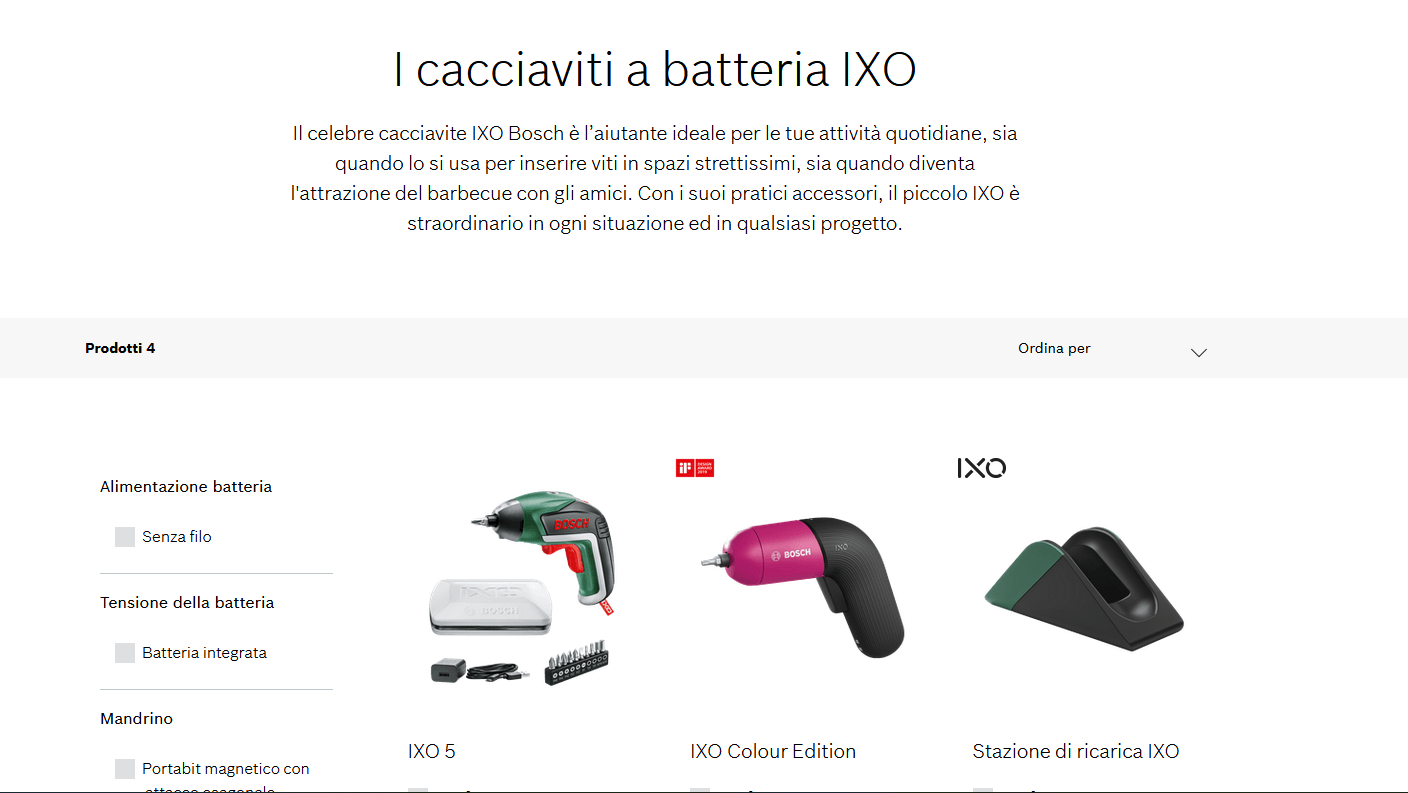The image size is (1408, 793).
Task: Open the Ordina per sorting dropdown label
Action: (1054, 349)
